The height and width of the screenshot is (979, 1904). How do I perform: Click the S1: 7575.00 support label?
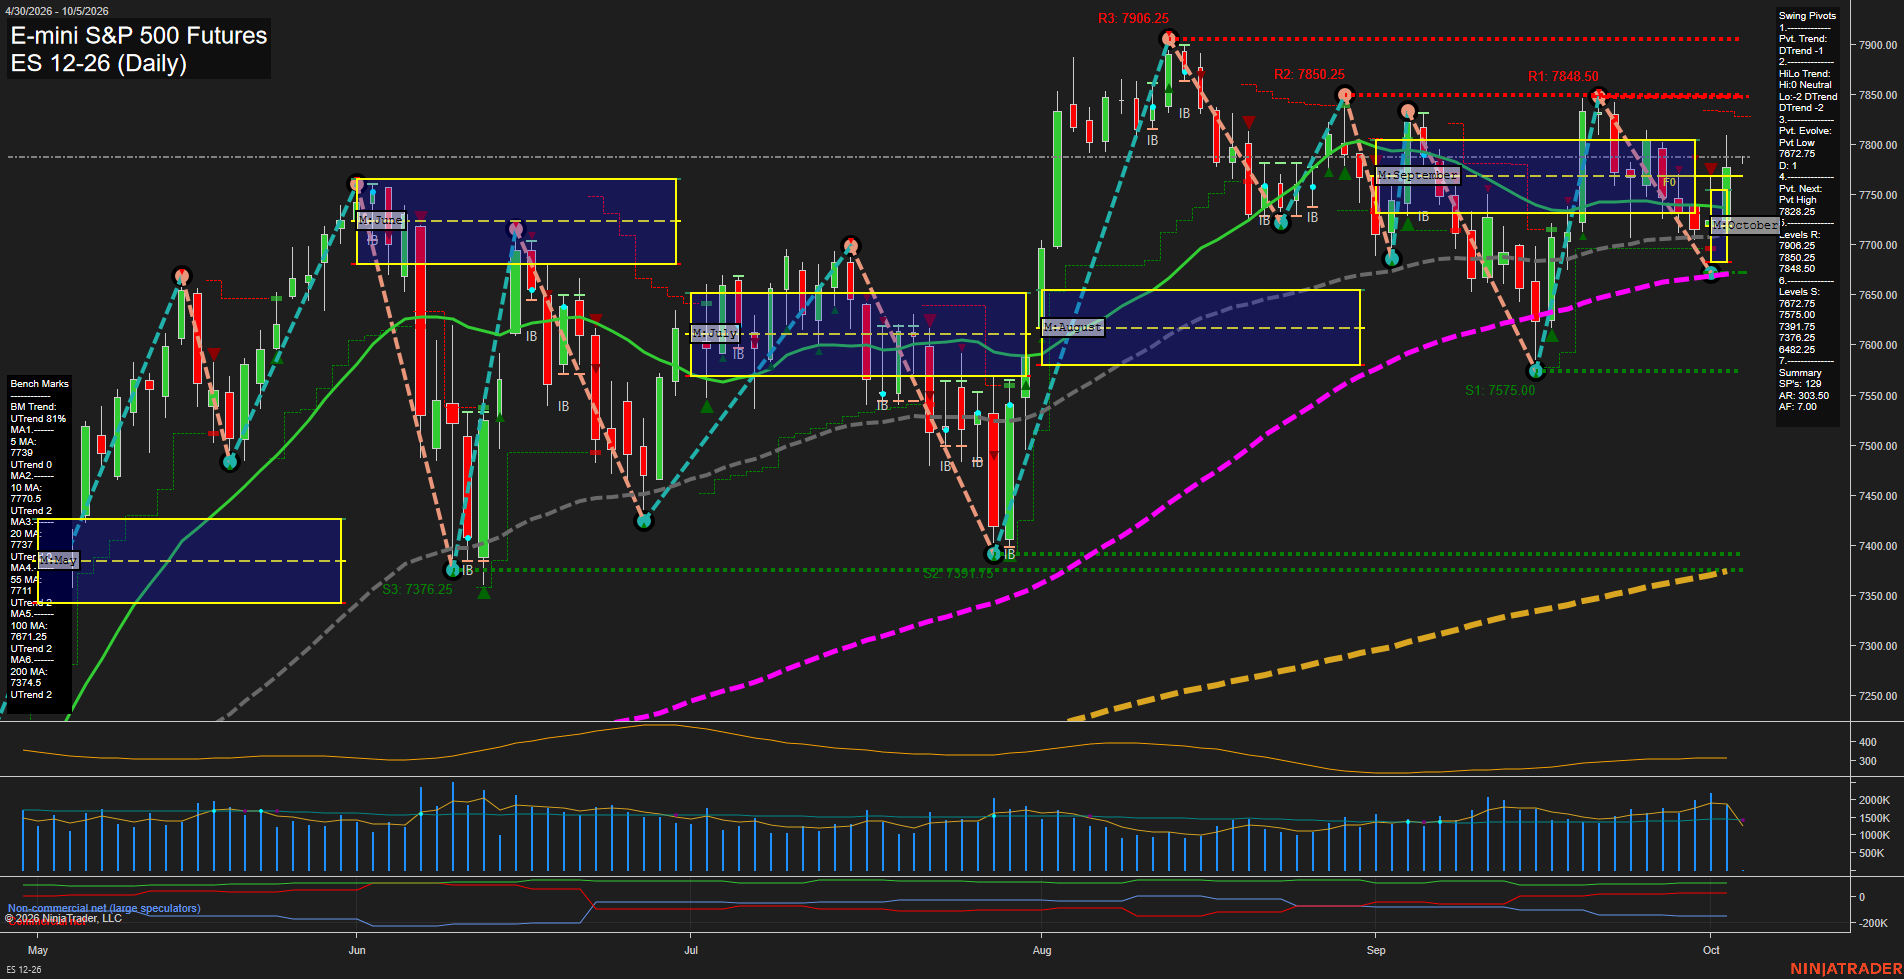point(1499,390)
